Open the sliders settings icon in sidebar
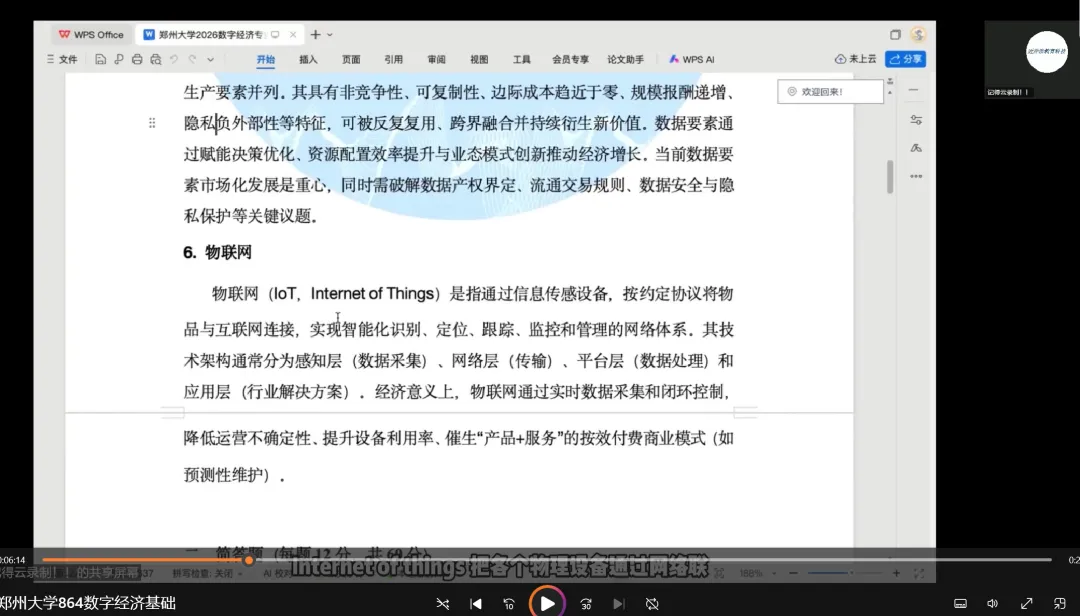The height and width of the screenshot is (616, 1080). point(916,120)
